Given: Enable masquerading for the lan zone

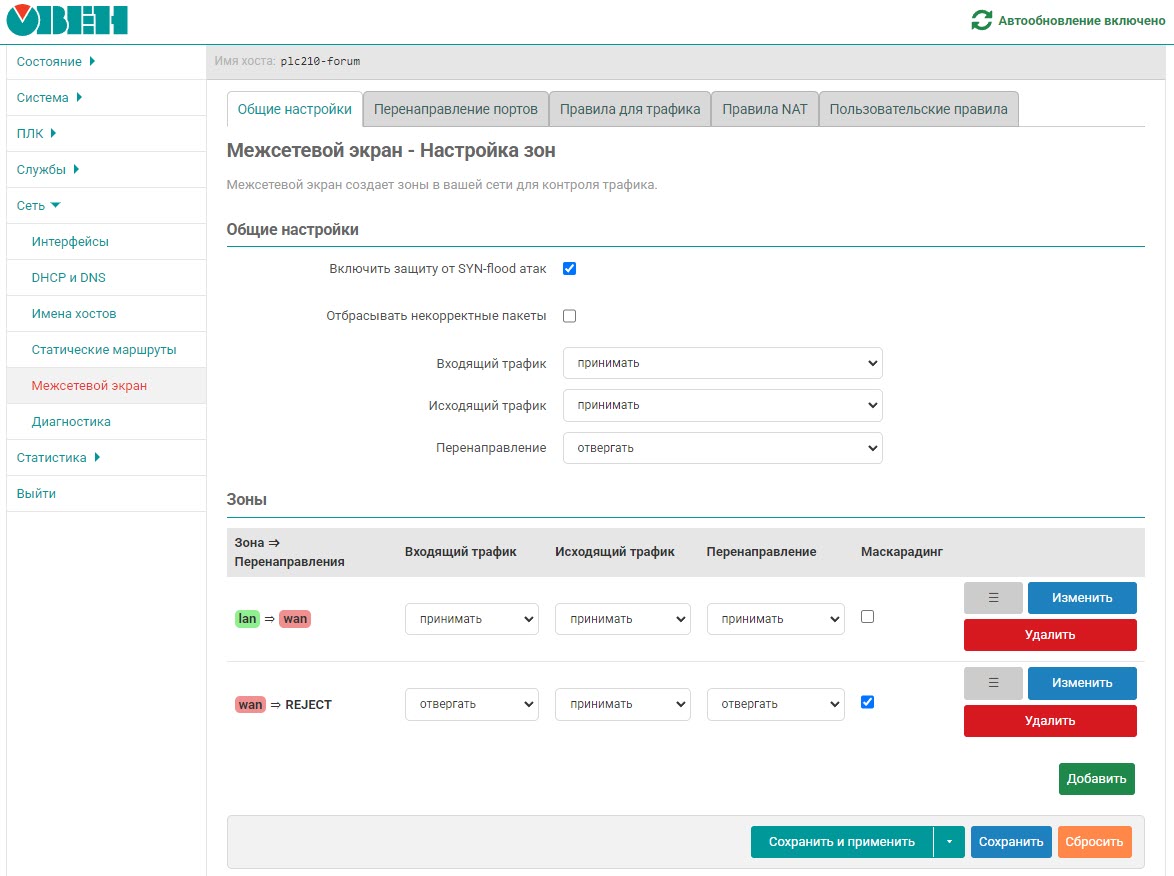Looking at the screenshot, I should click(x=867, y=617).
